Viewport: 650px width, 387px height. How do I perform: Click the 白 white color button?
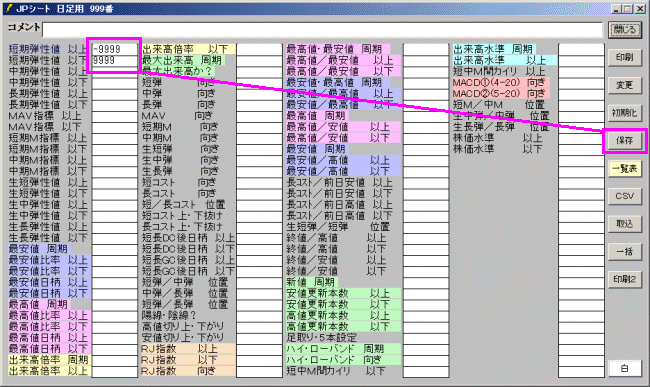click(x=624, y=368)
